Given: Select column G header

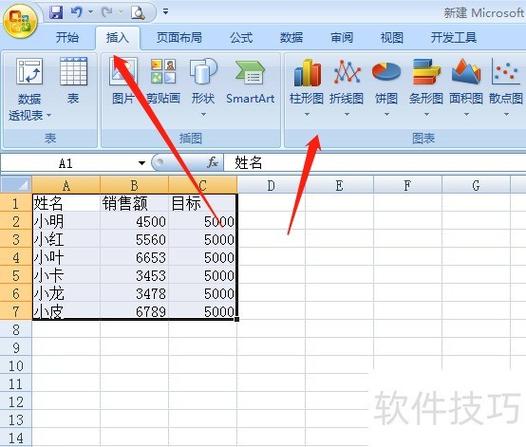Looking at the screenshot, I should pos(476,185).
